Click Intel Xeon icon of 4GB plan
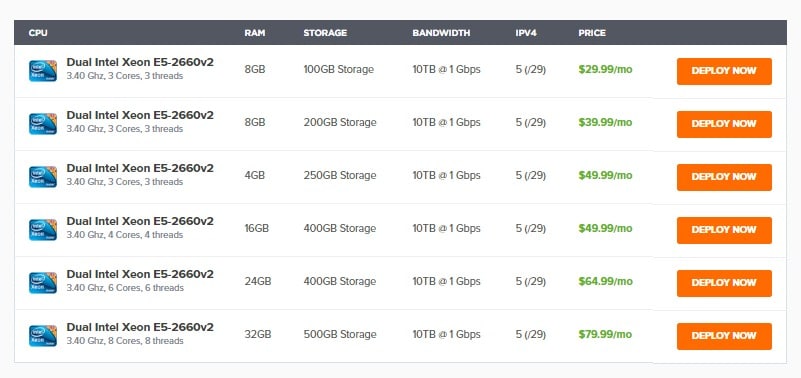Viewport: 801px width, 378px height. pos(43,177)
